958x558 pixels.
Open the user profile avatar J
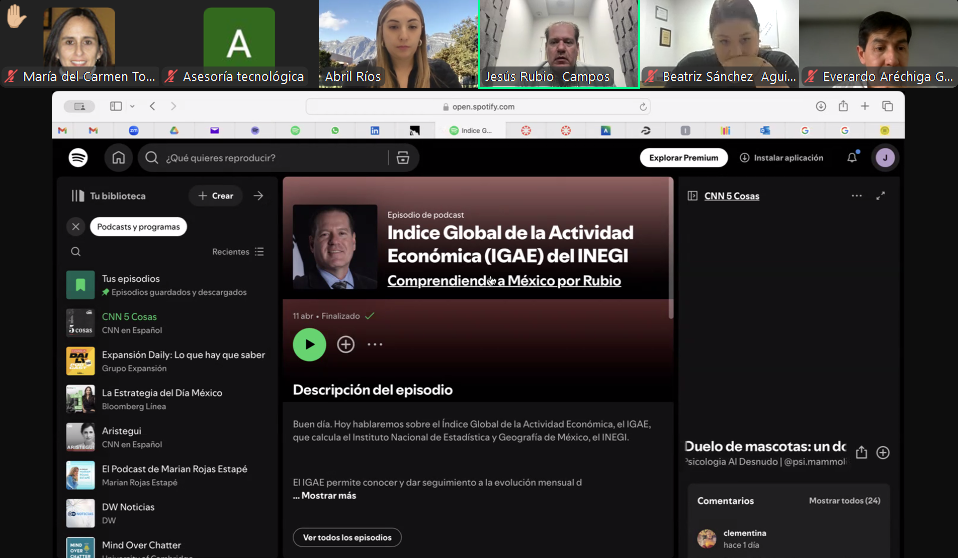[x=885, y=158]
